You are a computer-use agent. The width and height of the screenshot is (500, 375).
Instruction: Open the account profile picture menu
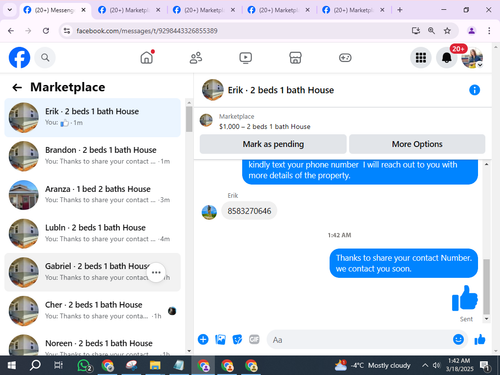[x=472, y=58]
